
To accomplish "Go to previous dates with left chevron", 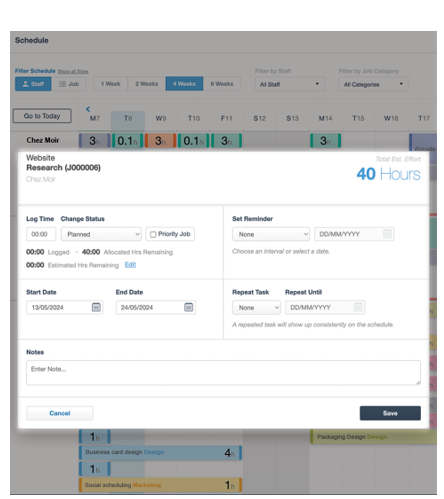I will (x=88, y=109).
